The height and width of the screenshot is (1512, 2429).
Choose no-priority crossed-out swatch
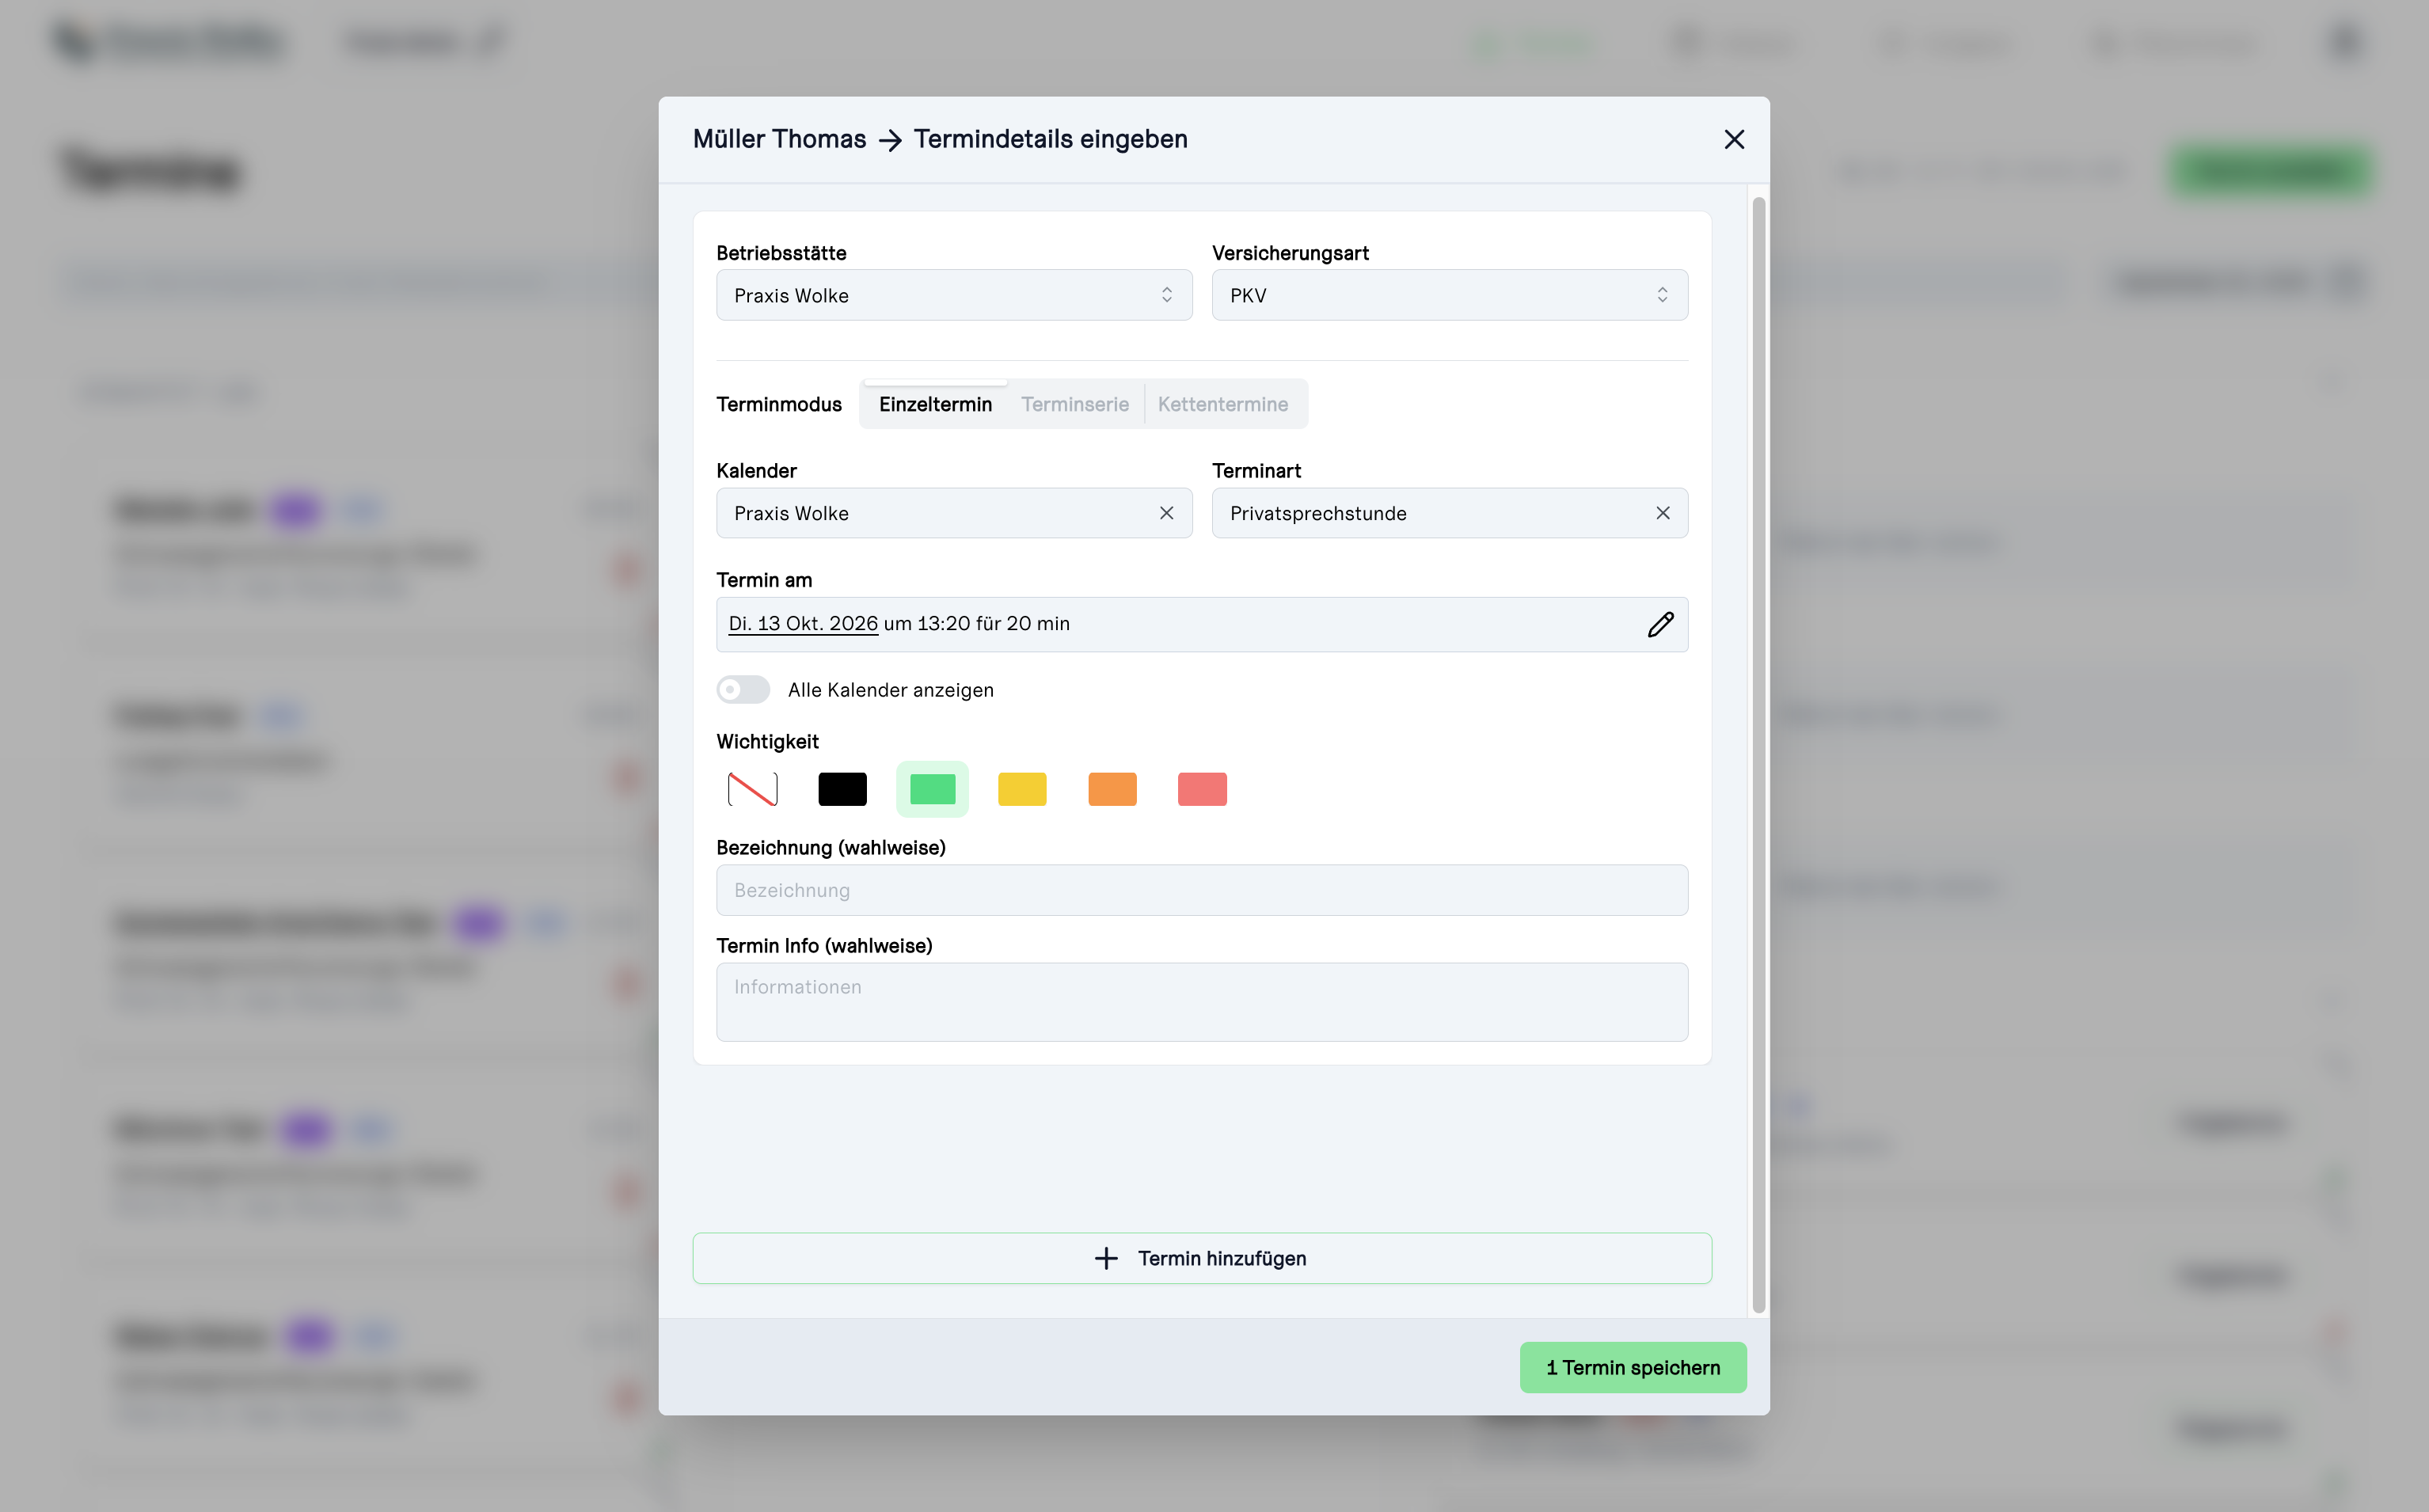point(752,789)
